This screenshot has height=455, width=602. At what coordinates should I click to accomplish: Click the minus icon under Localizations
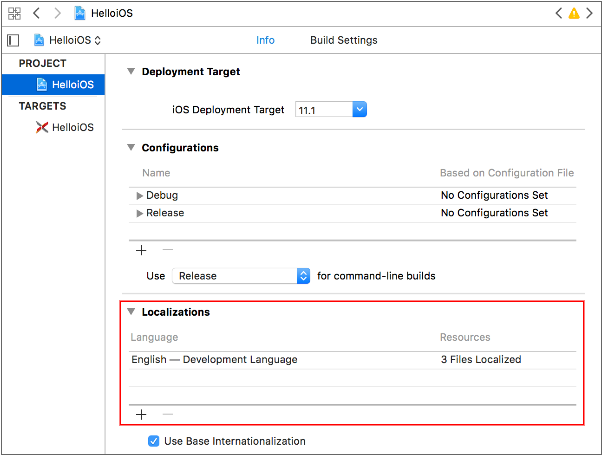(167, 414)
